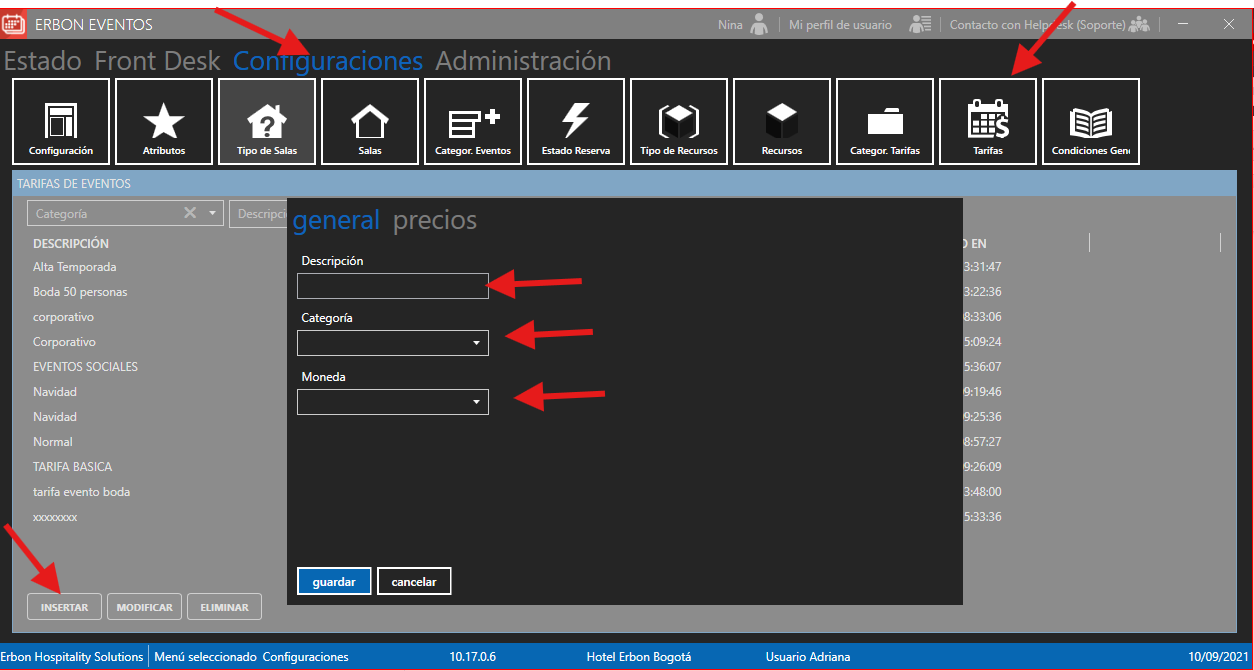Open Tipo de Recursos tile
The width and height of the screenshot is (1254, 671).
point(679,121)
